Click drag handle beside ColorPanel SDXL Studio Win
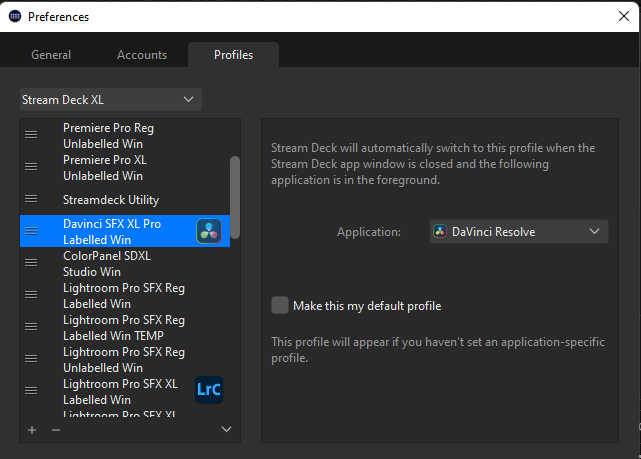This screenshot has height=459, width=641. (x=31, y=263)
